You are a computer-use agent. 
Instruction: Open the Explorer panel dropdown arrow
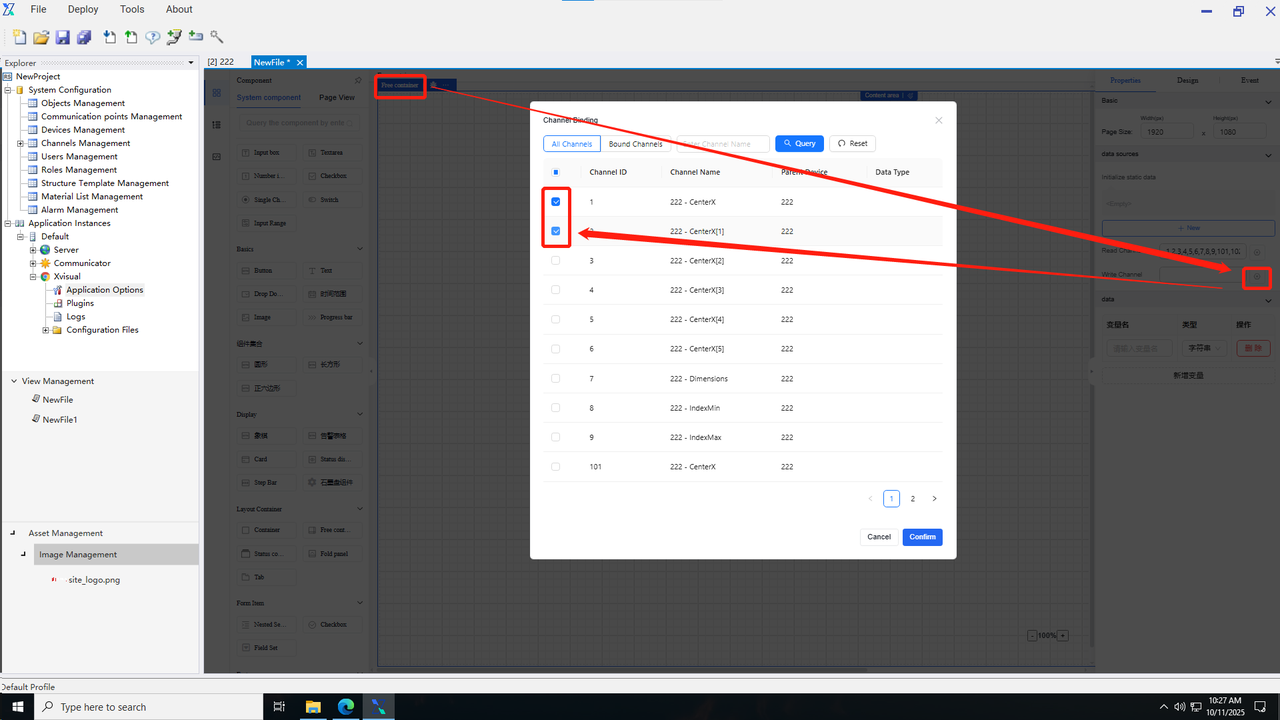pos(191,63)
